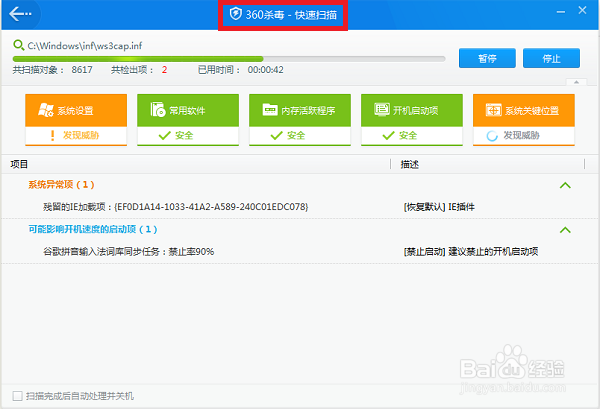Click the 发现威胁 status under 系统关键位置
The height and width of the screenshot is (409, 600).
click(521, 135)
